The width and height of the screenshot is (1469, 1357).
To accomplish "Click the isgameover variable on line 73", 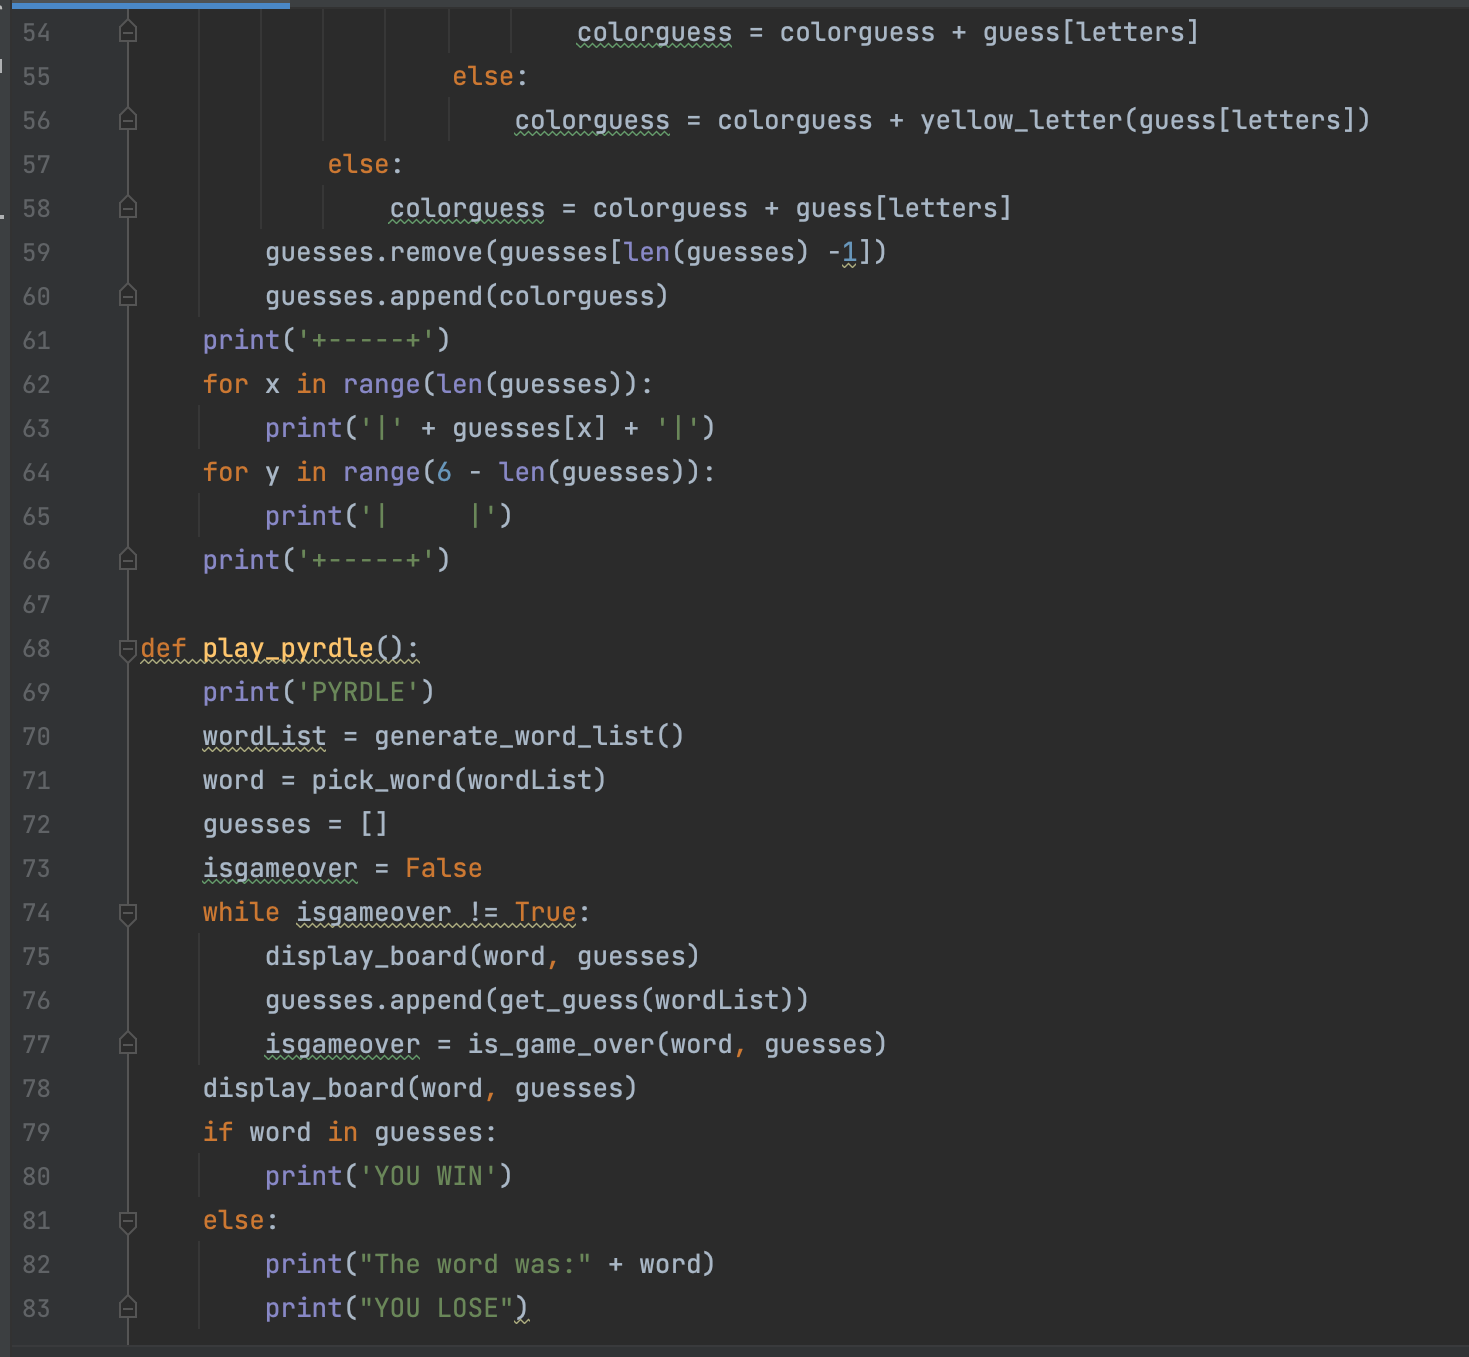I will coord(279,868).
